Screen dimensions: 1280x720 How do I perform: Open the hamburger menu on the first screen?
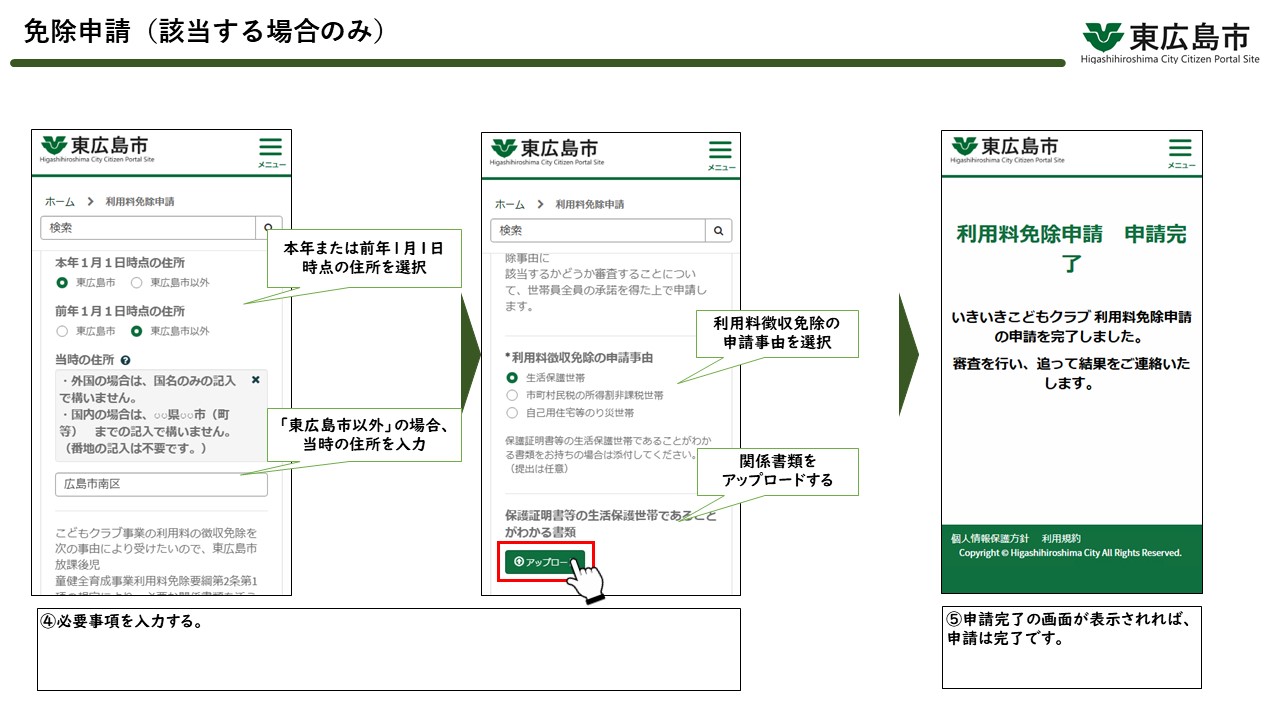point(269,146)
